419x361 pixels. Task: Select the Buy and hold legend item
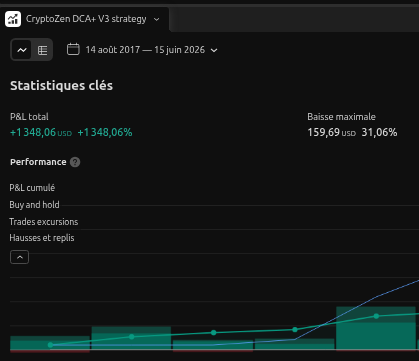tap(34, 205)
